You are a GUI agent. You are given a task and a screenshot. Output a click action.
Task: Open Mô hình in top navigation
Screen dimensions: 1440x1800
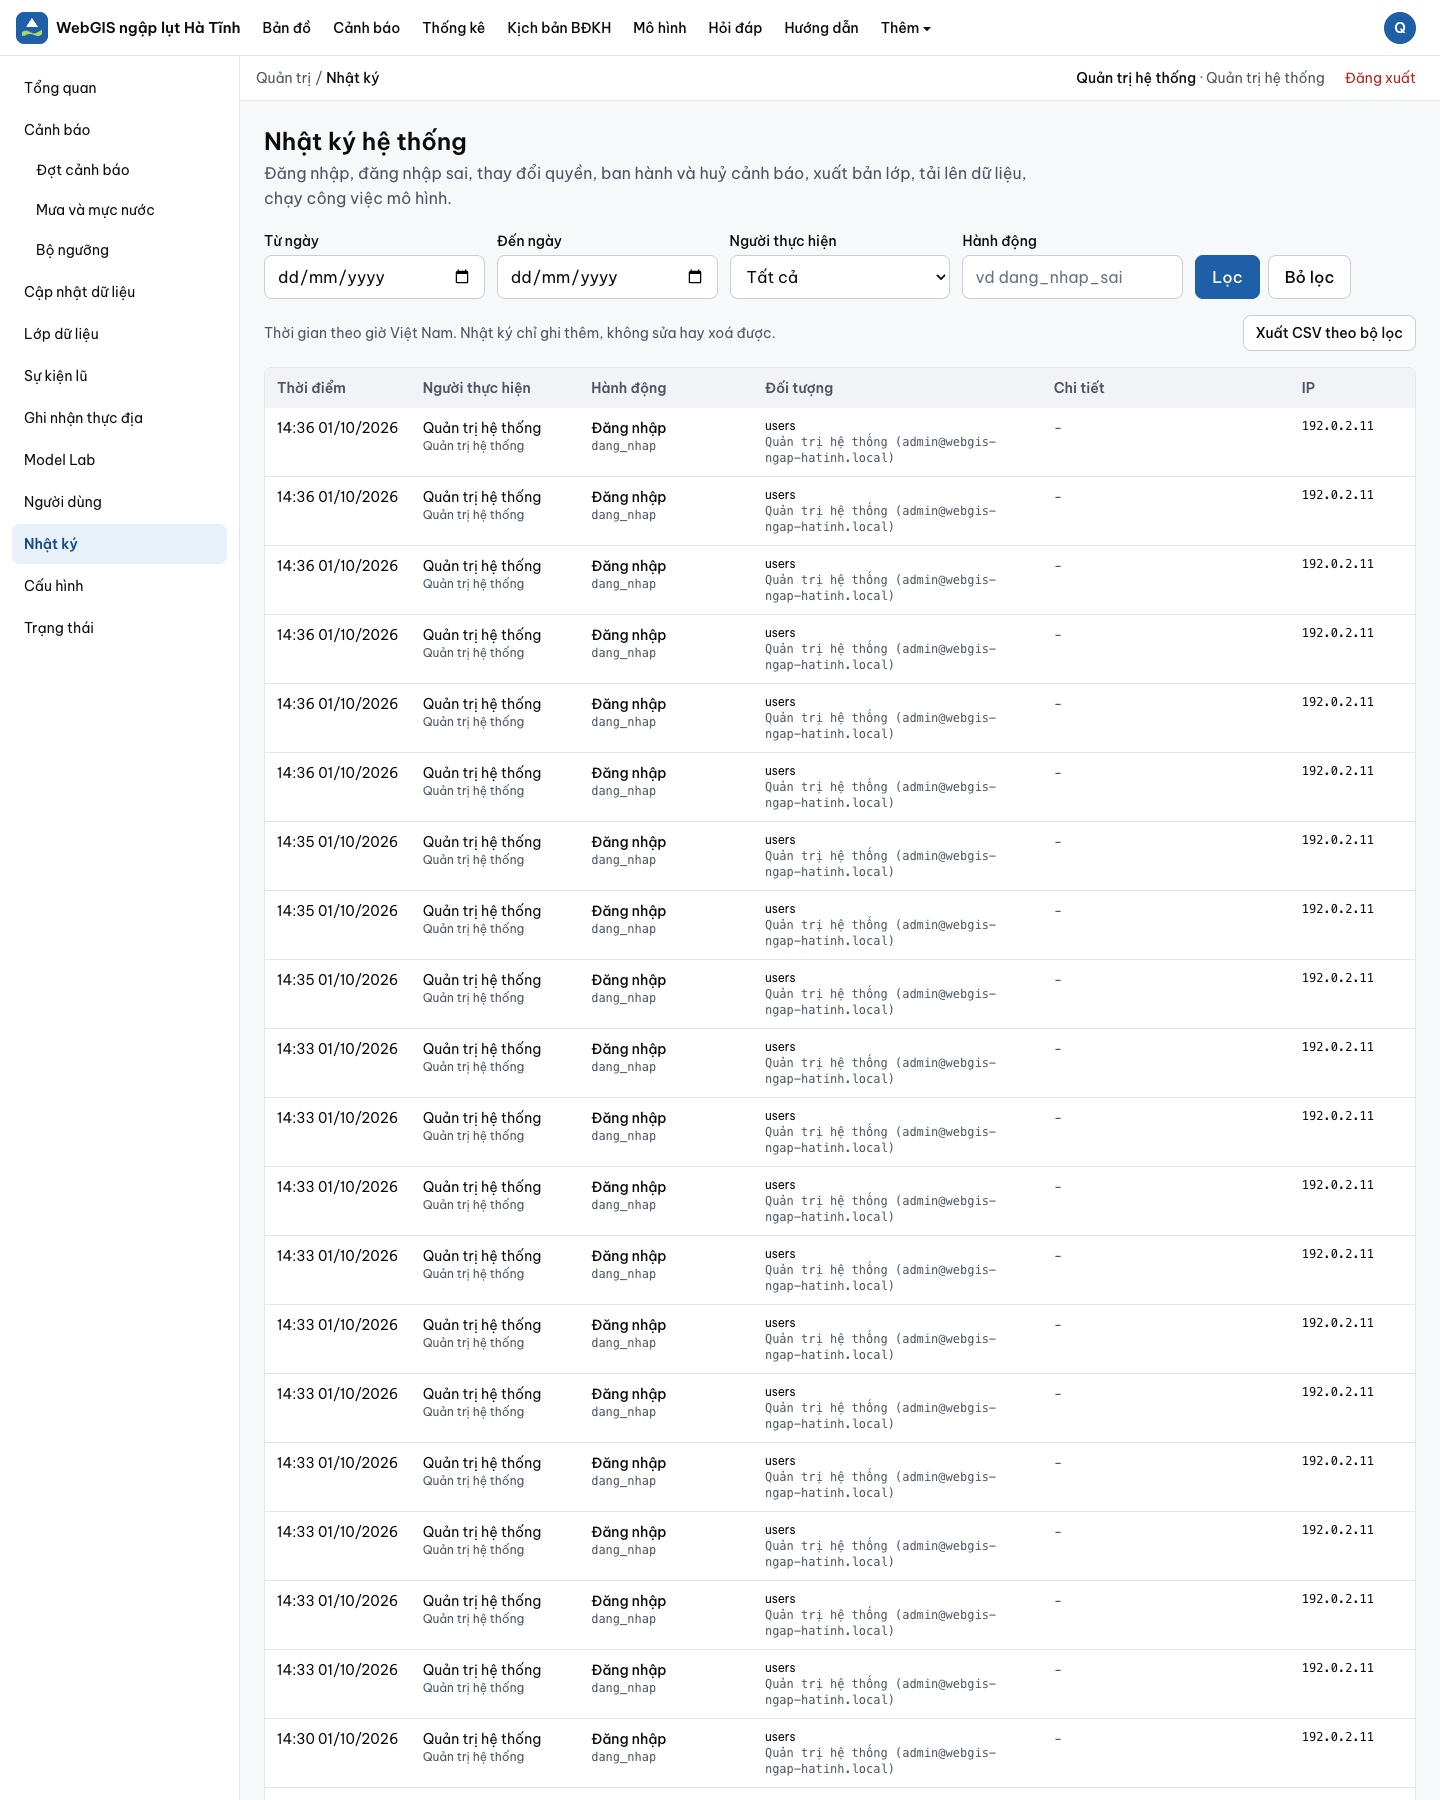click(x=660, y=28)
